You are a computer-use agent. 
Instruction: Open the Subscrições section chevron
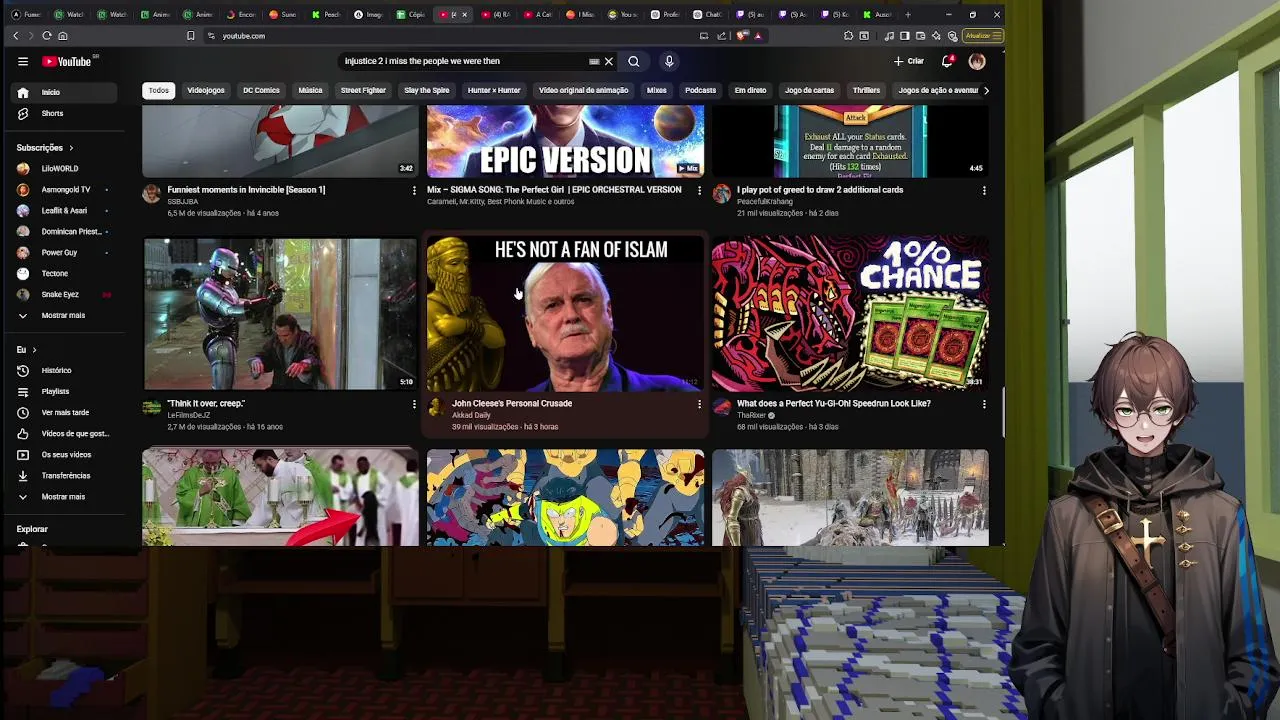[71, 148]
